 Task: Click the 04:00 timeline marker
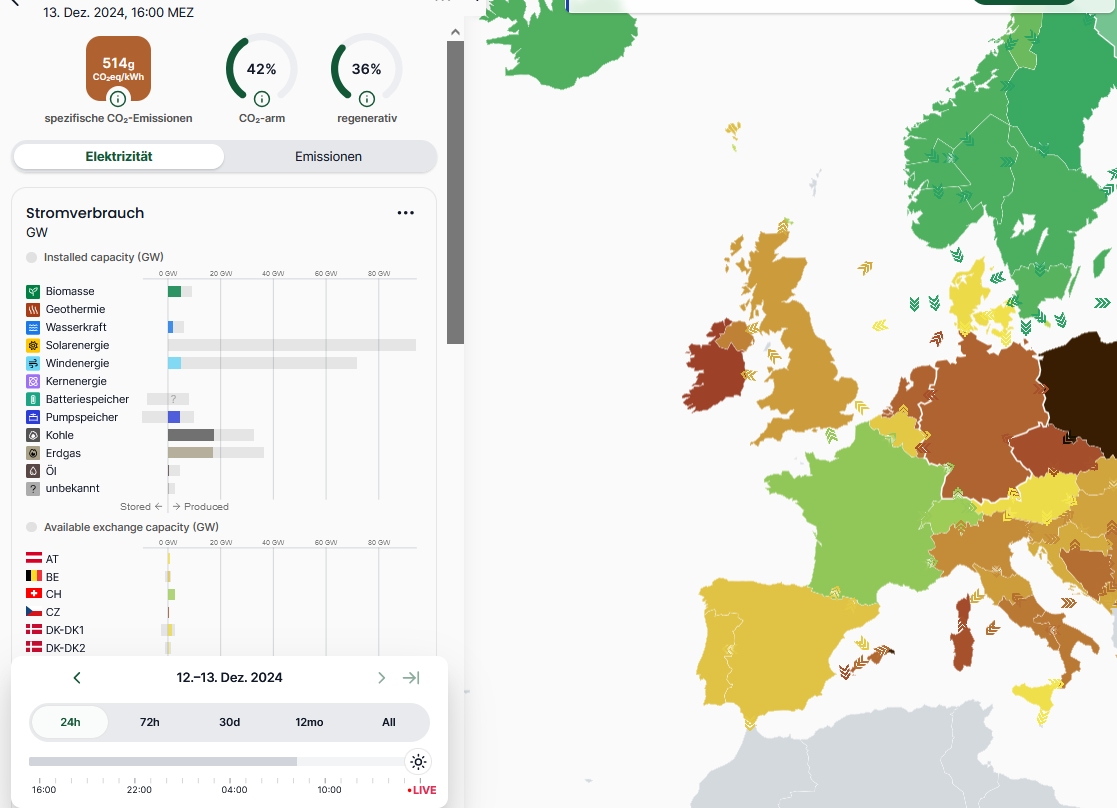point(234,789)
